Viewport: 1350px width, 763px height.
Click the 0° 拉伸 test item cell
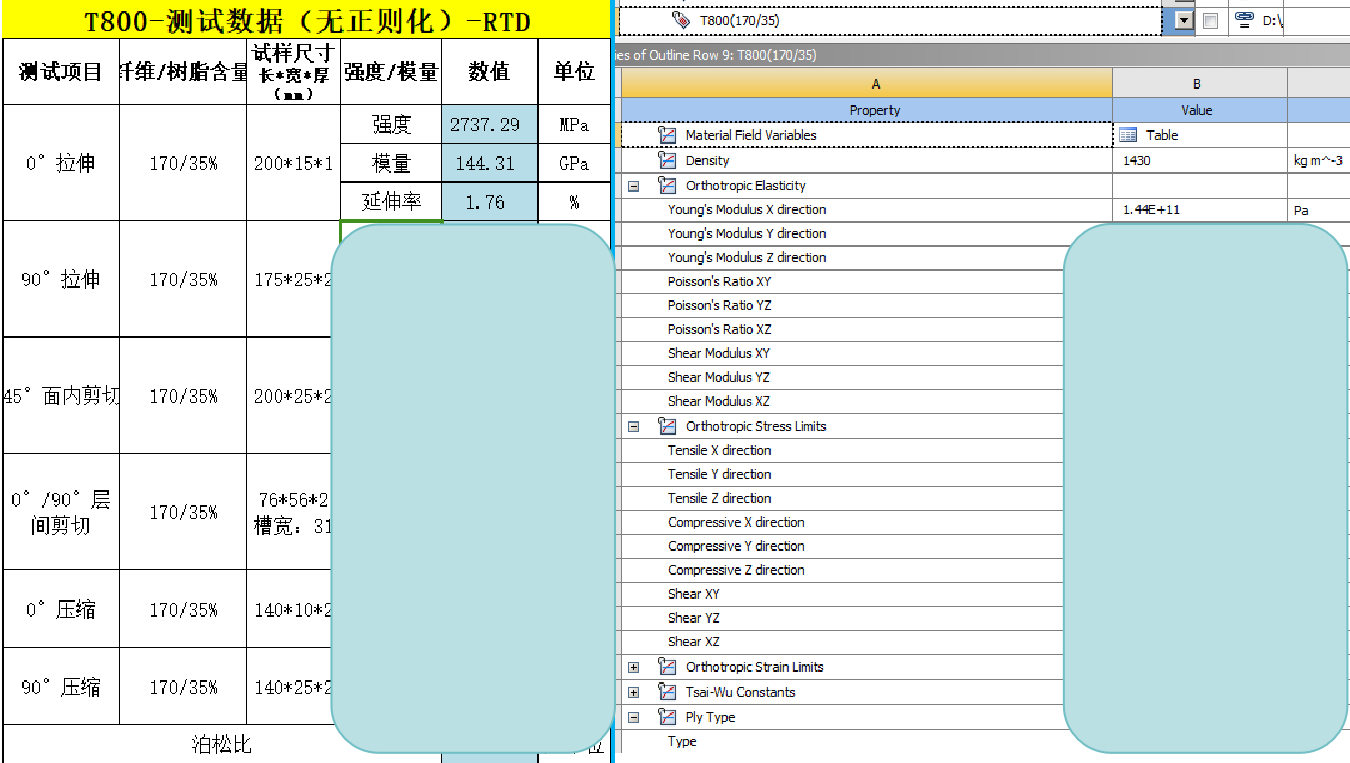click(61, 163)
